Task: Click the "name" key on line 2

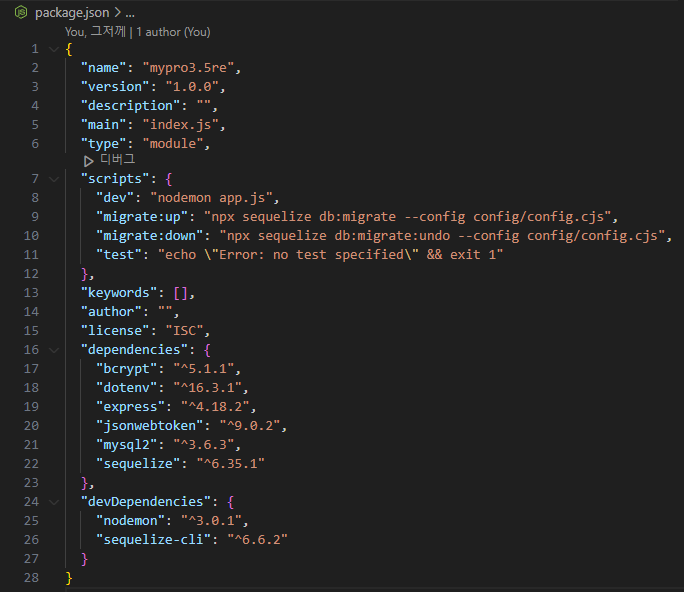Action: 104,68
